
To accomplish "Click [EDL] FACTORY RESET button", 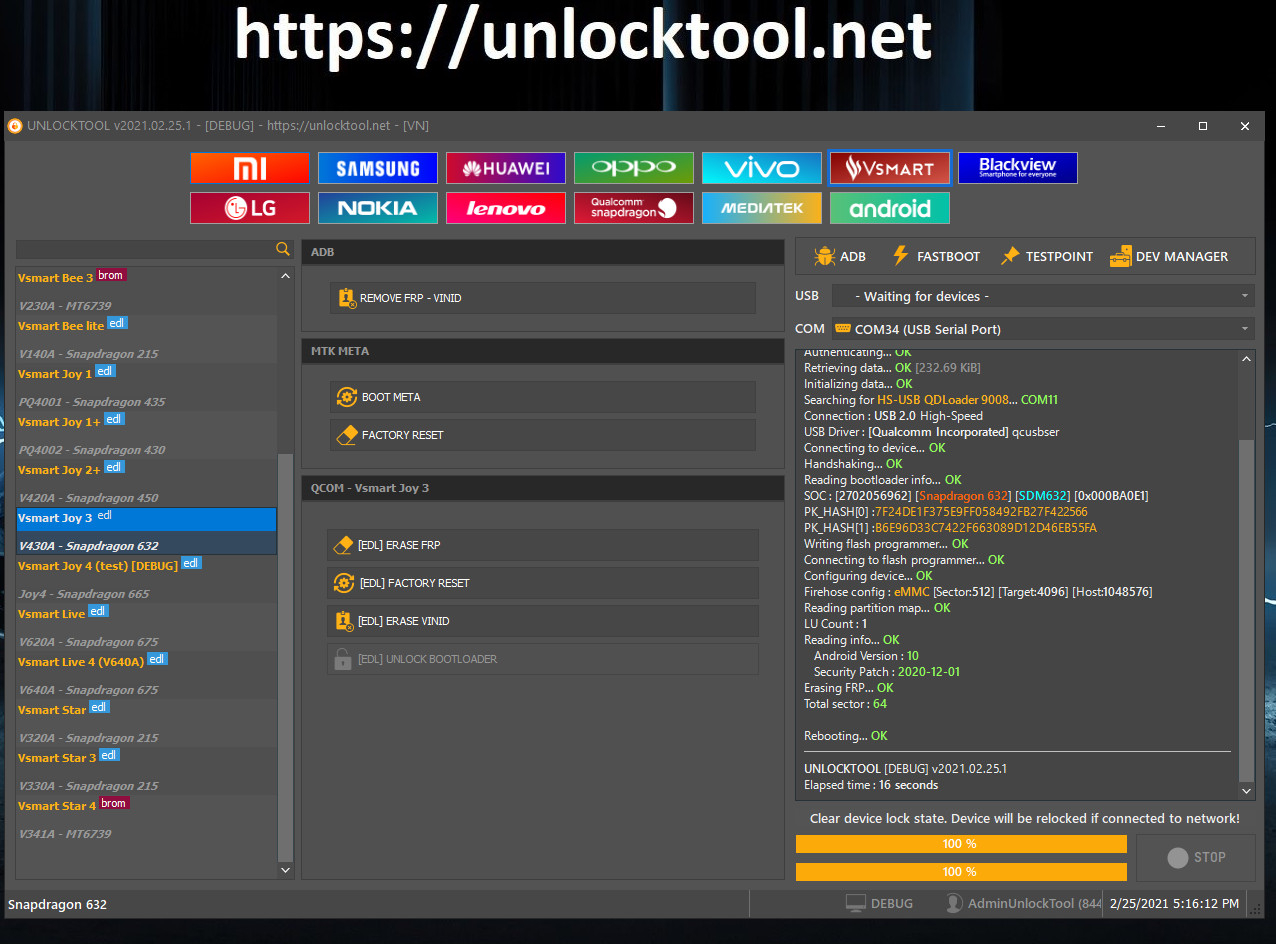I will point(543,583).
